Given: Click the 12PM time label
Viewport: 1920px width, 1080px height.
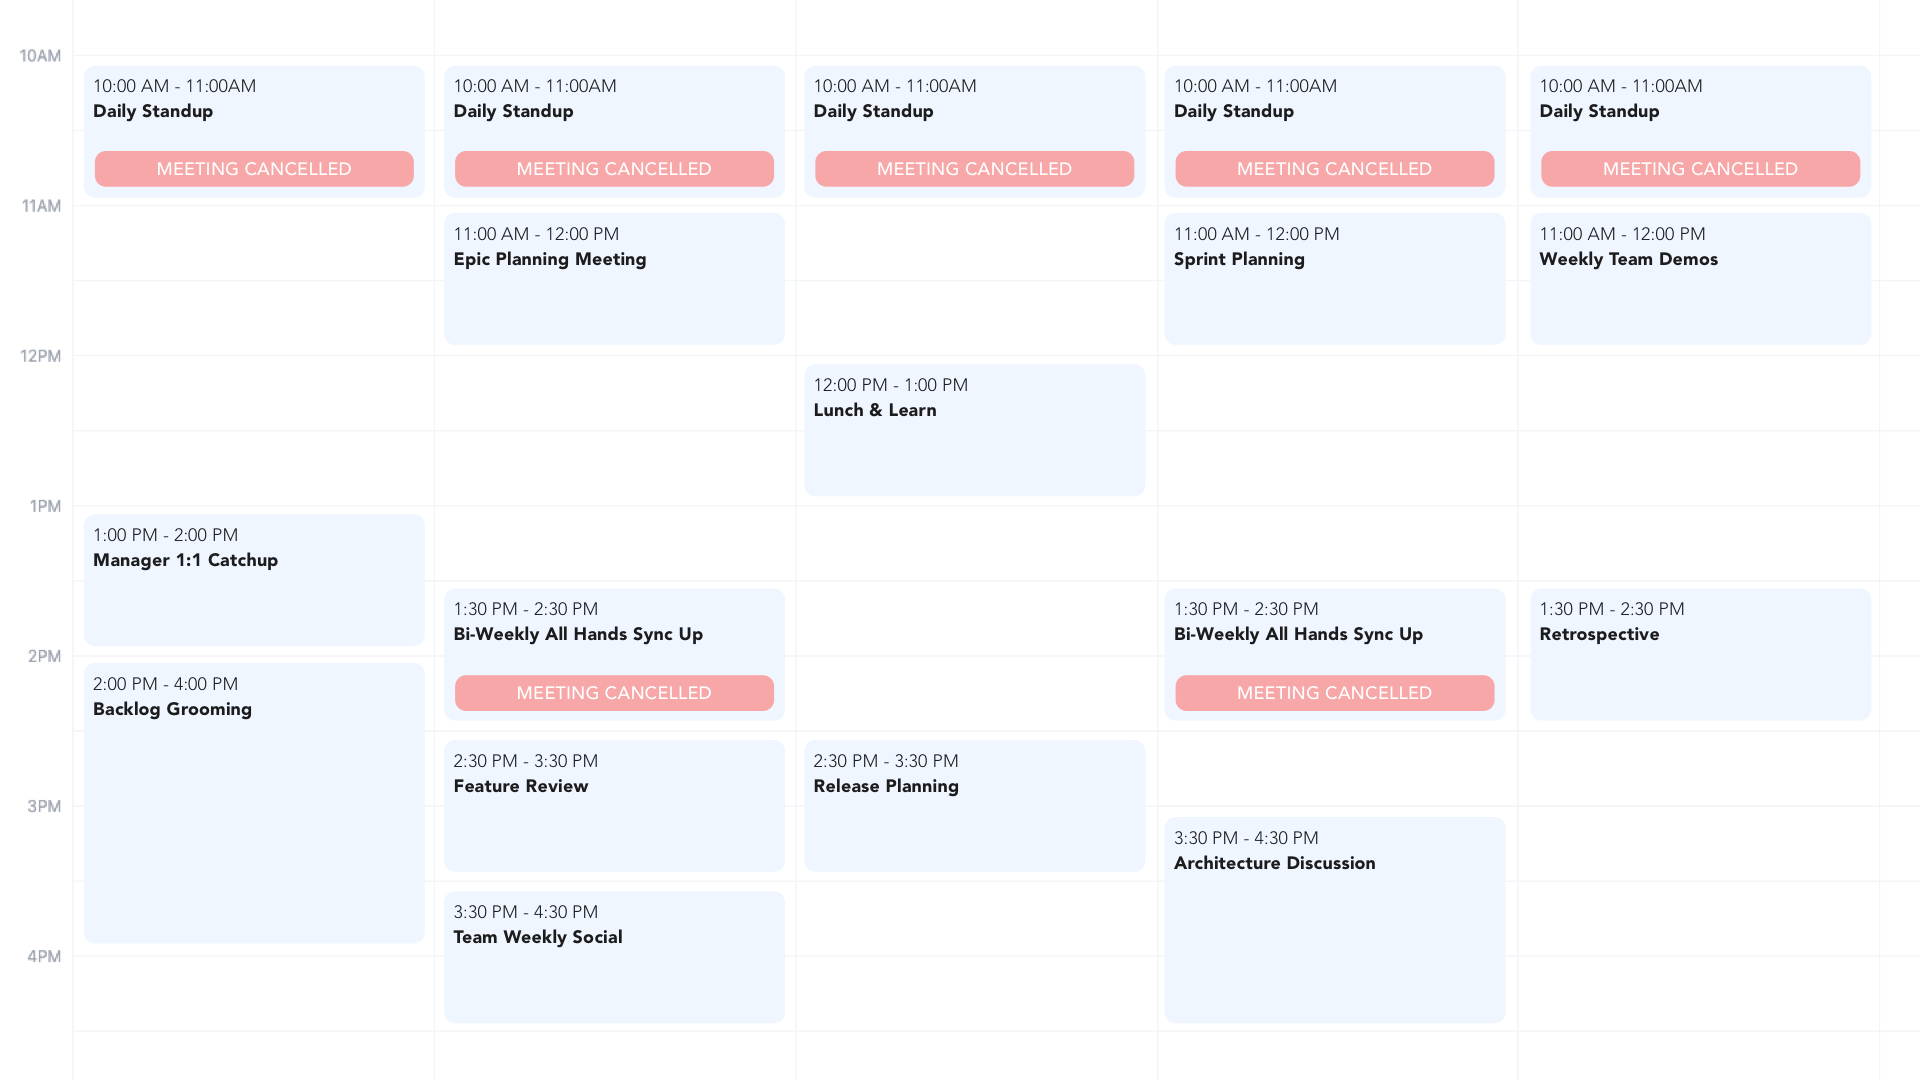Looking at the screenshot, I should (44, 356).
